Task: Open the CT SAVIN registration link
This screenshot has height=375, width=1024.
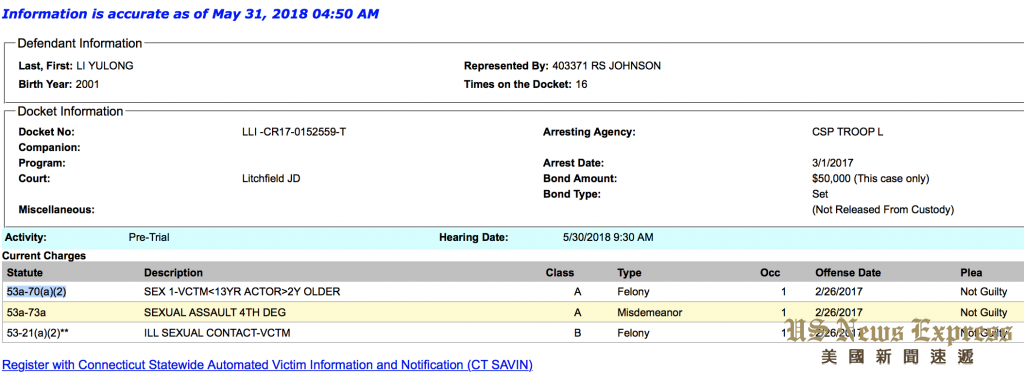Action: click(x=268, y=365)
